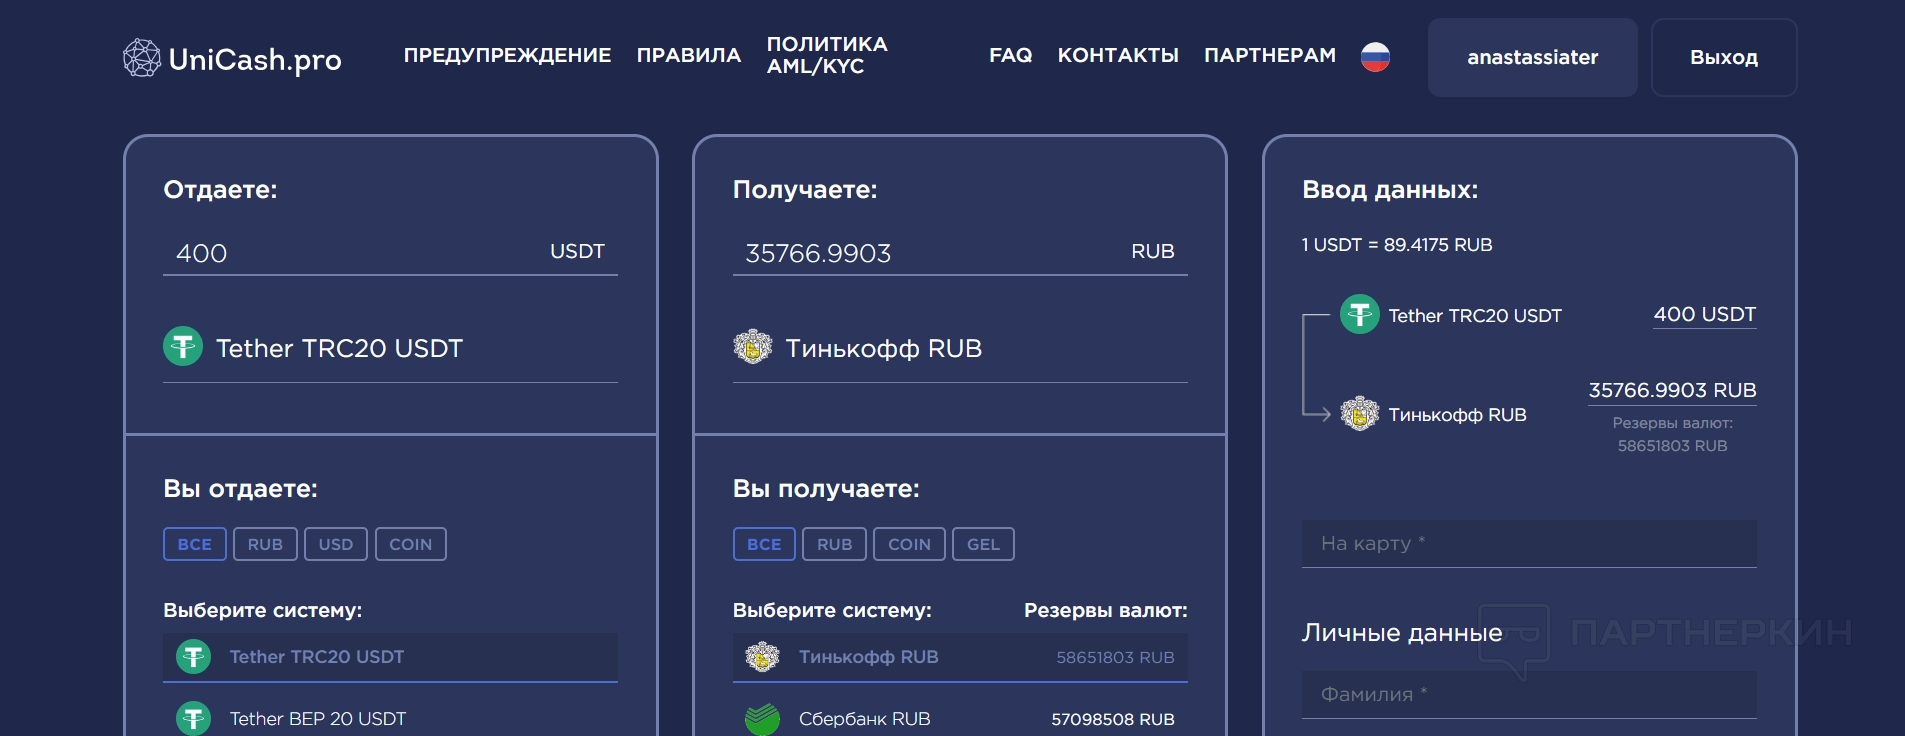Click Сбербанк RUB list row icon

tap(762, 719)
